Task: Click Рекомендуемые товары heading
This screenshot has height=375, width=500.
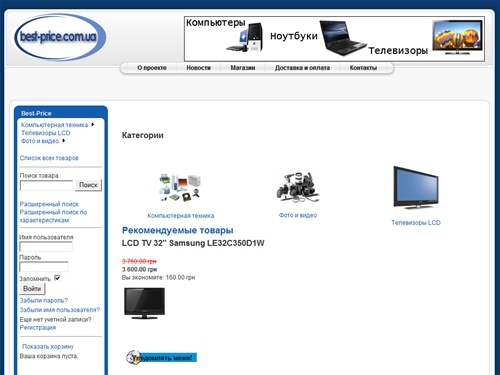Action: pyautogui.click(x=177, y=230)
